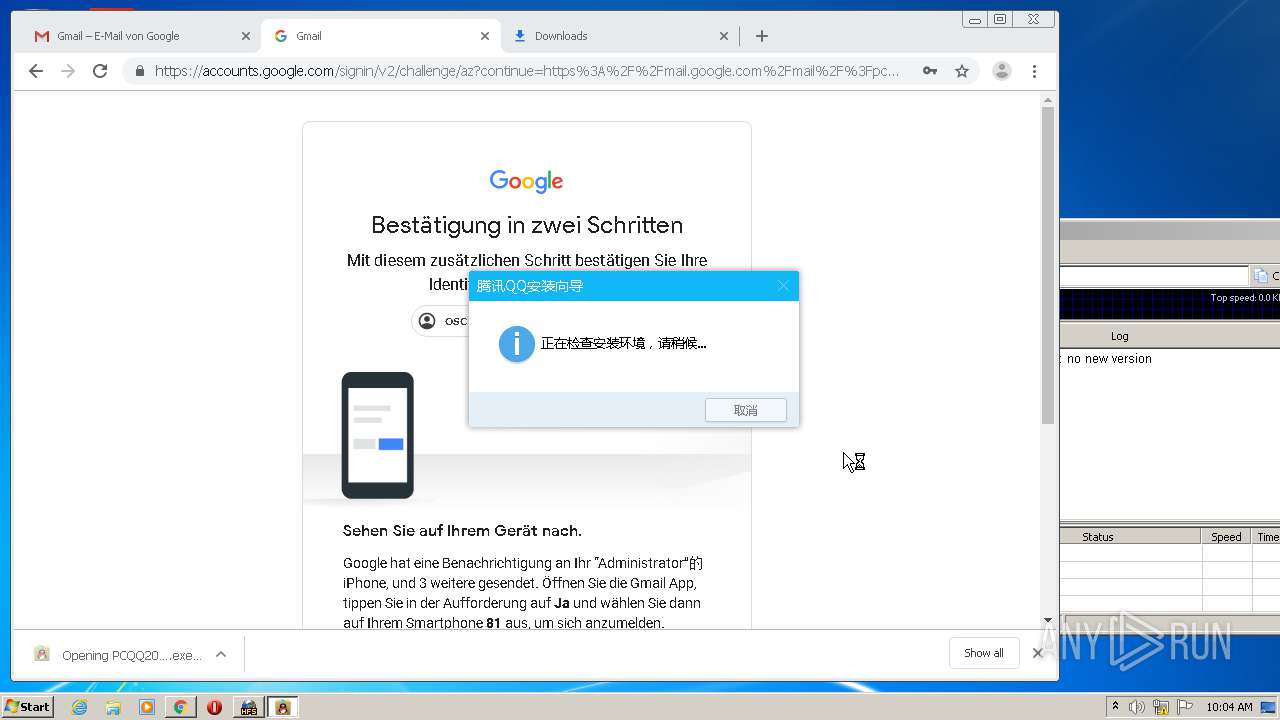This screenshot has height=720, width=1280.
Task: Click the phone illustration
Action: point(378,435)
